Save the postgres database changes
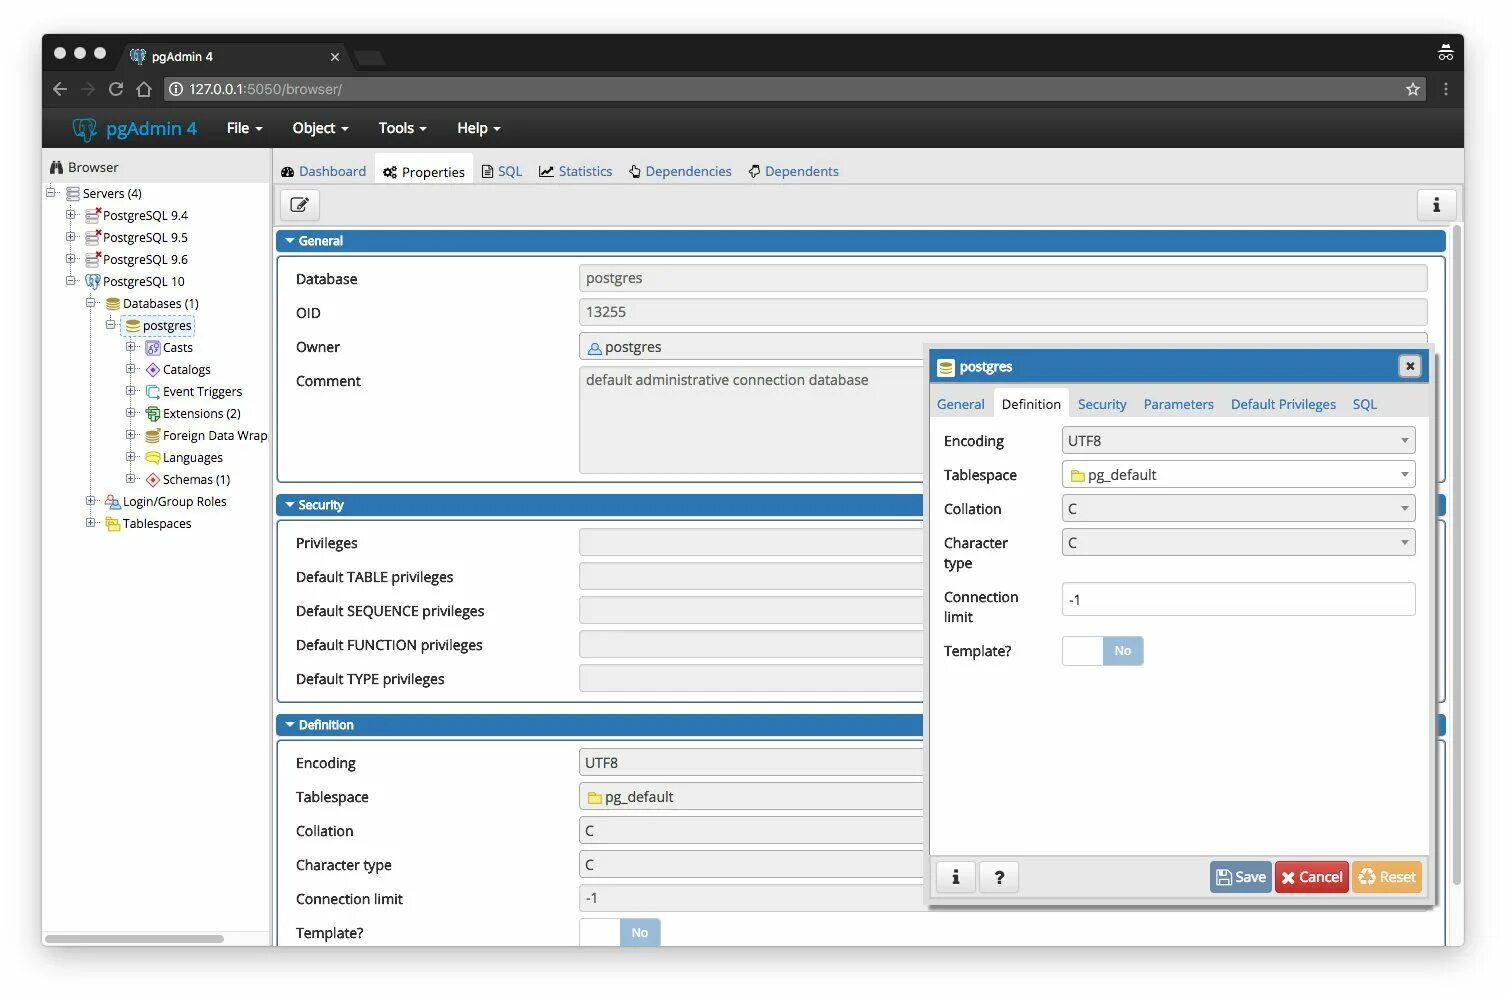 point(1240,877)
